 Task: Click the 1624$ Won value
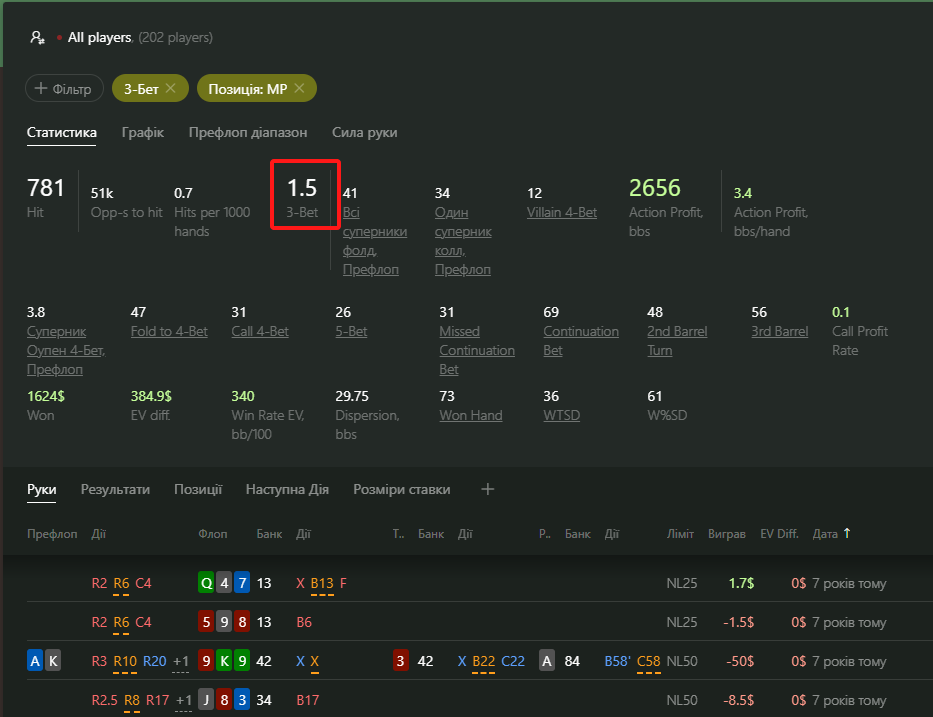46,396
